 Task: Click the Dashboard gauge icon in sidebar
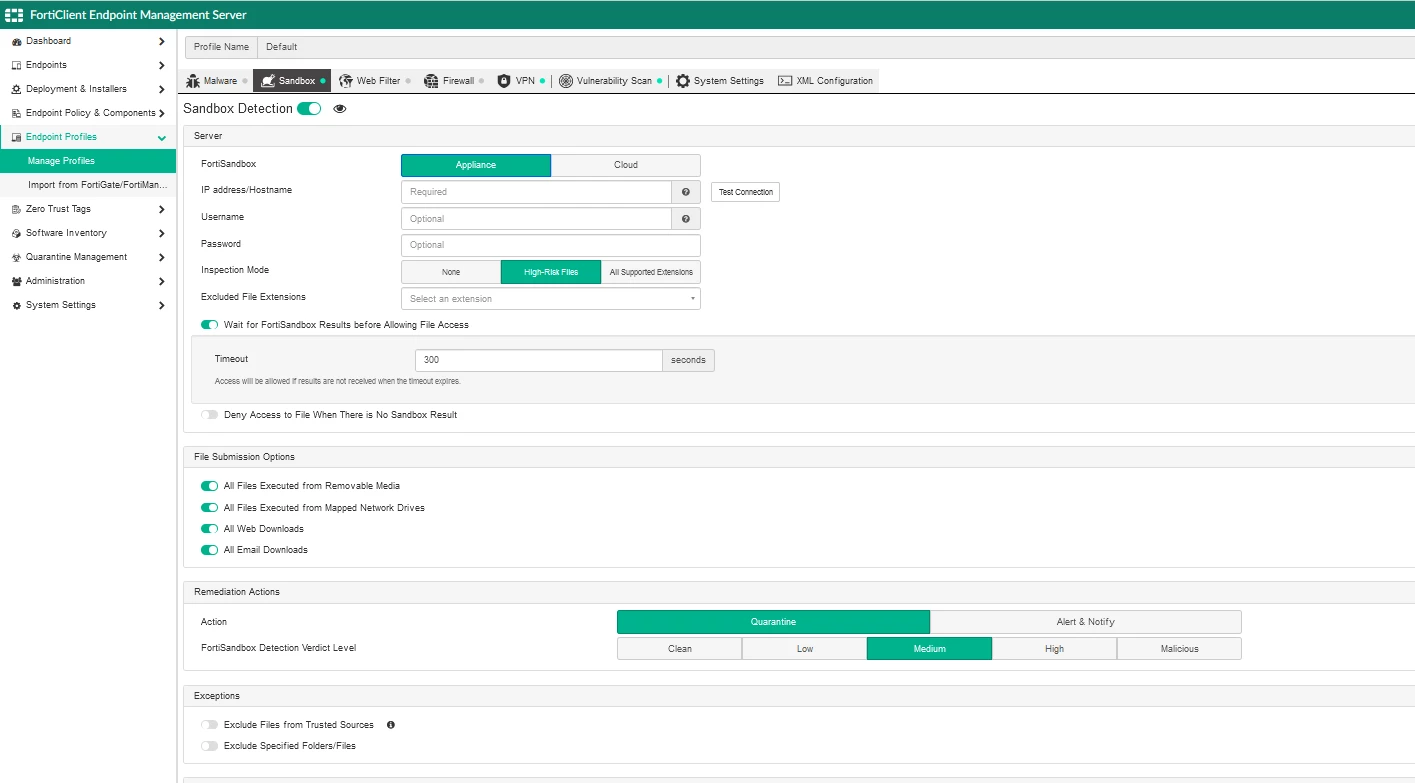(16, 41)
